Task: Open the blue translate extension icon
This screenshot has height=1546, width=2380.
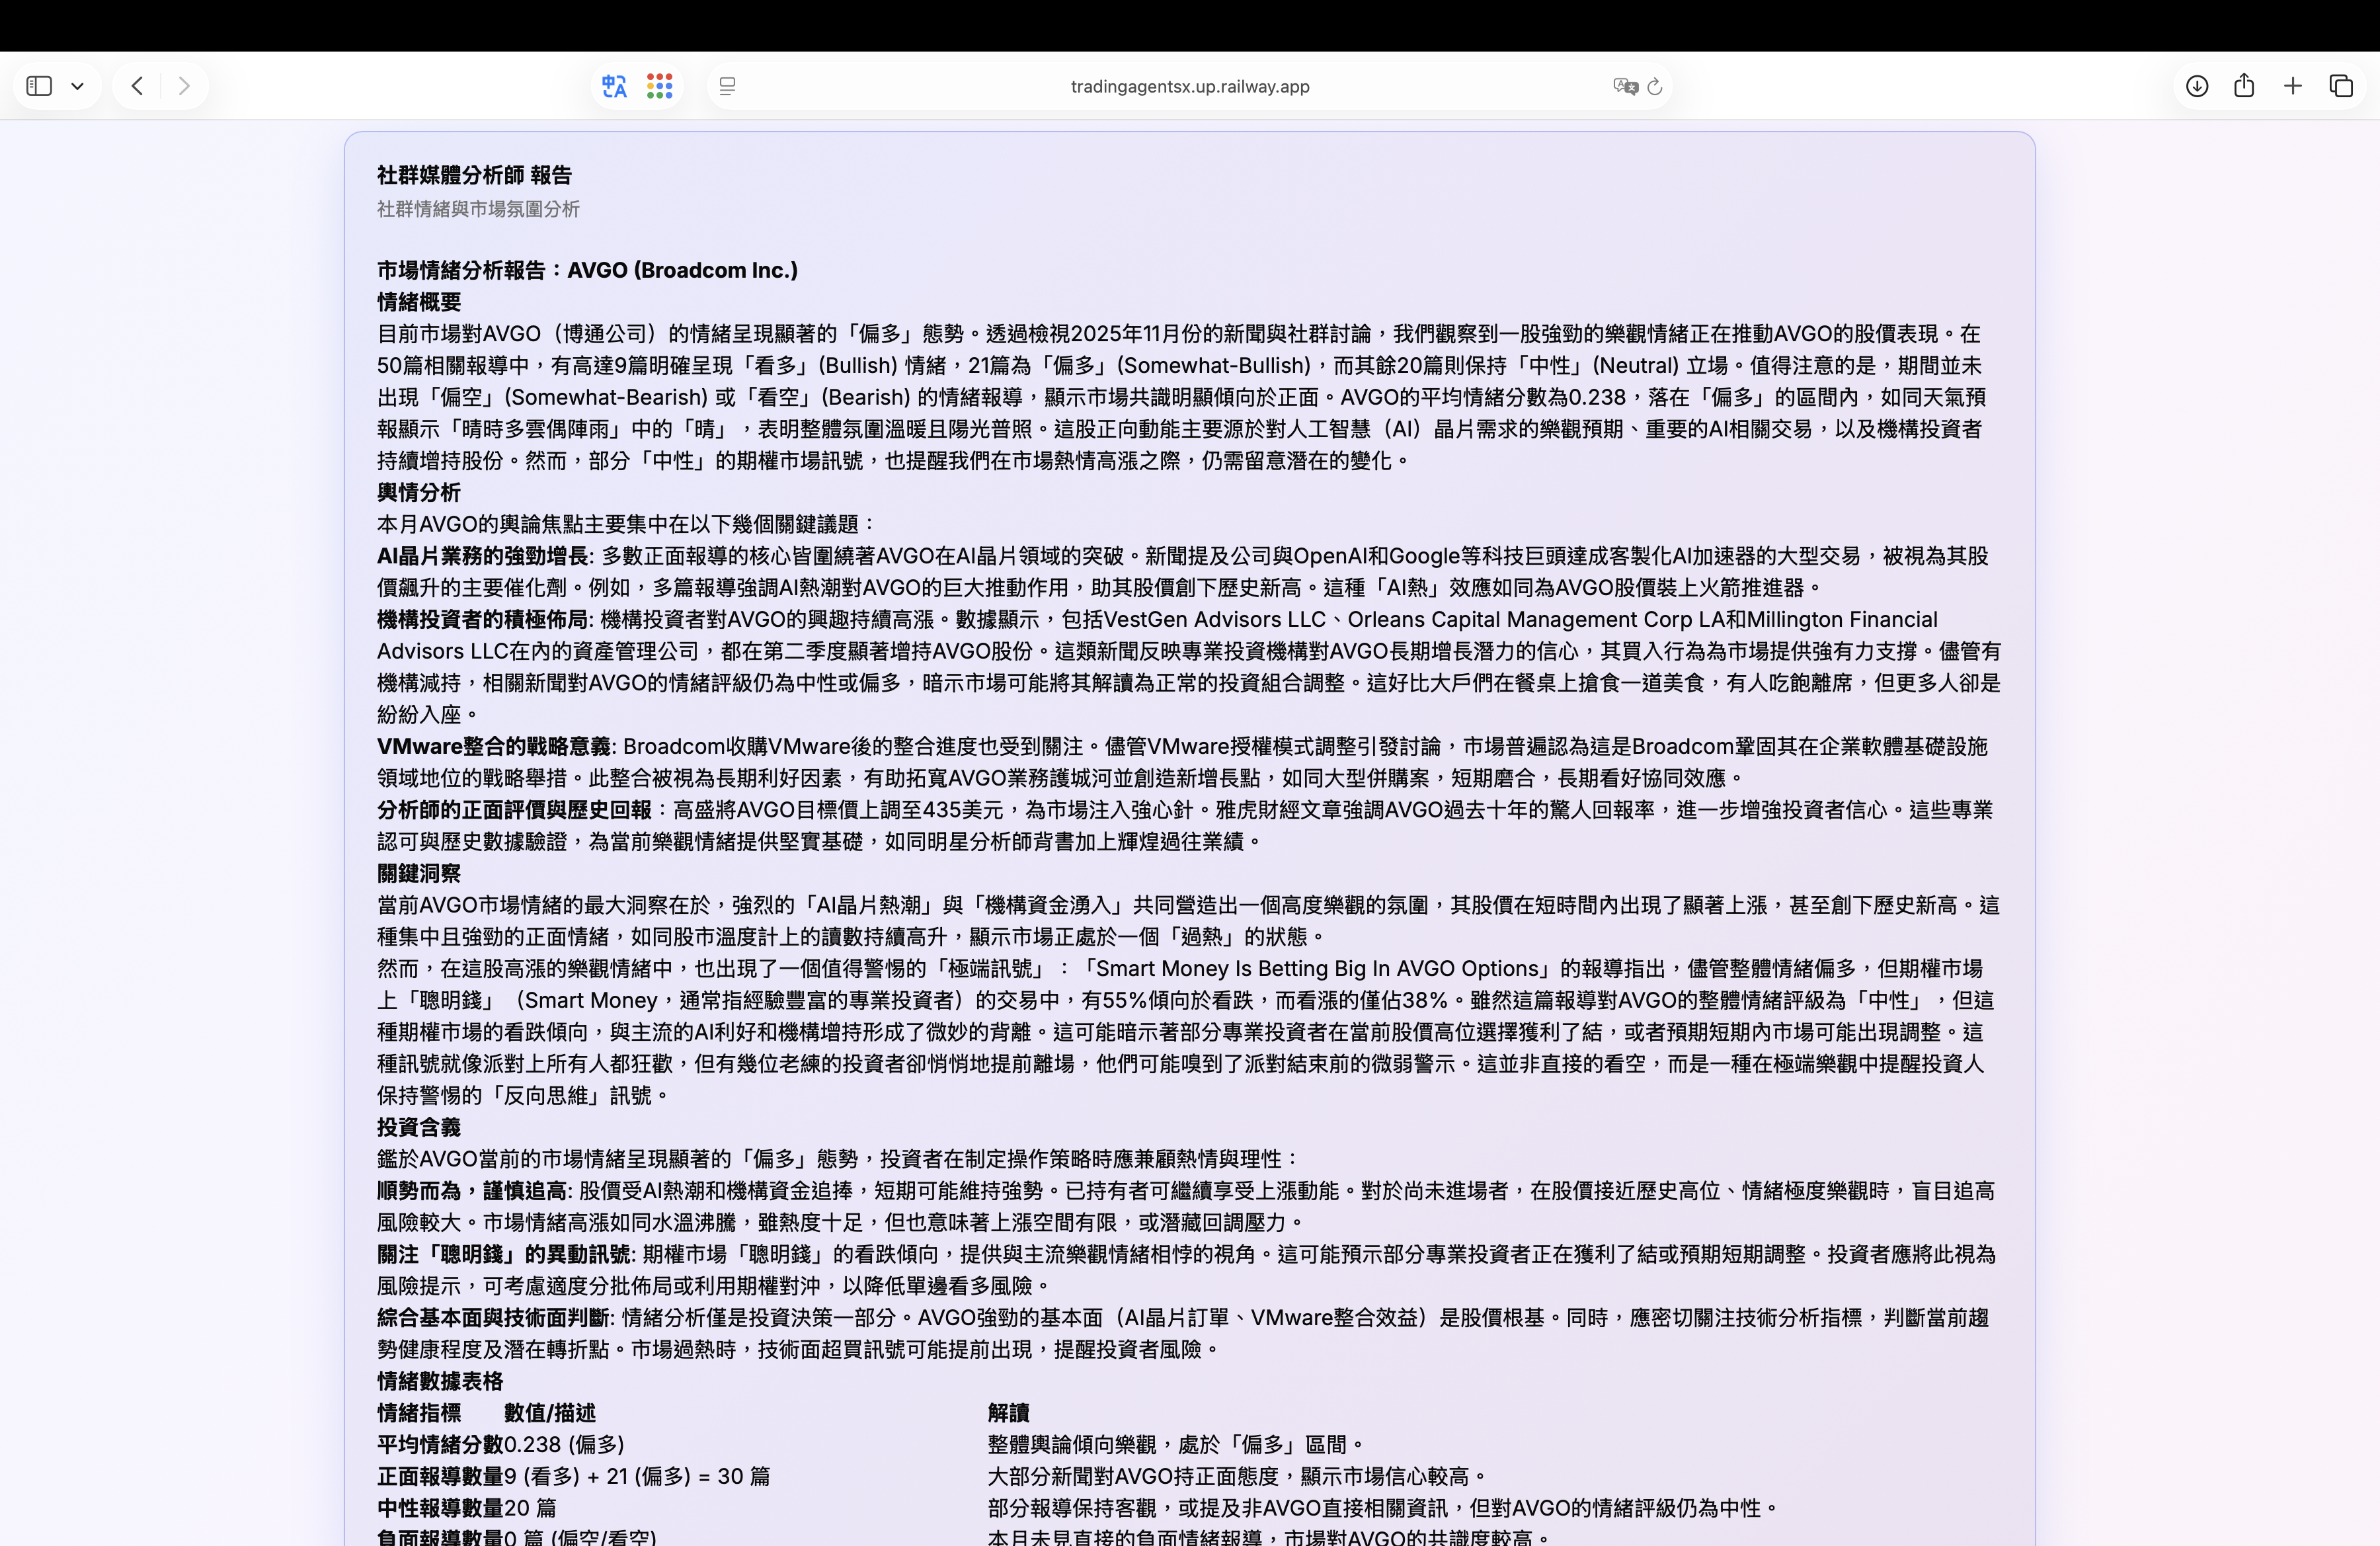Action: [x=614, y=86]
